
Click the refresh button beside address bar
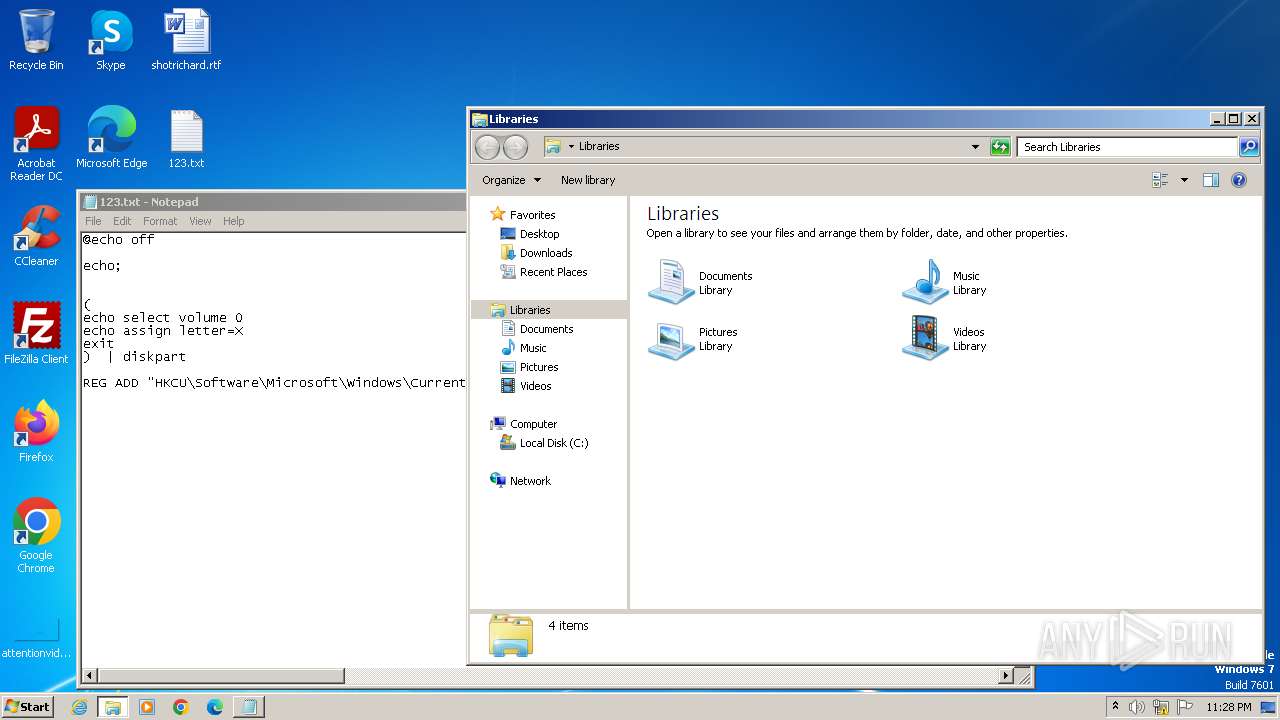tap(1000, 147)
